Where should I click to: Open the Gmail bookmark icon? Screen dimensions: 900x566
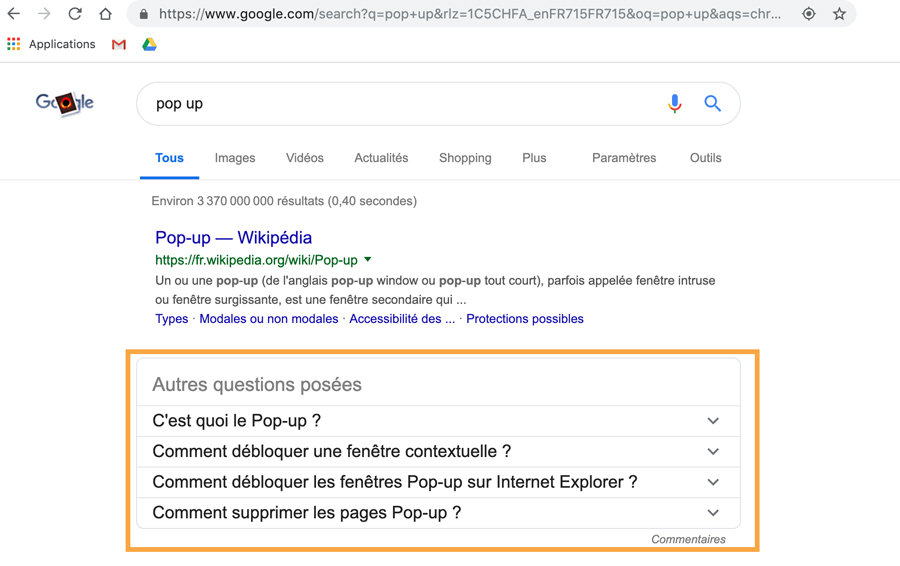[x=119, y=44]
